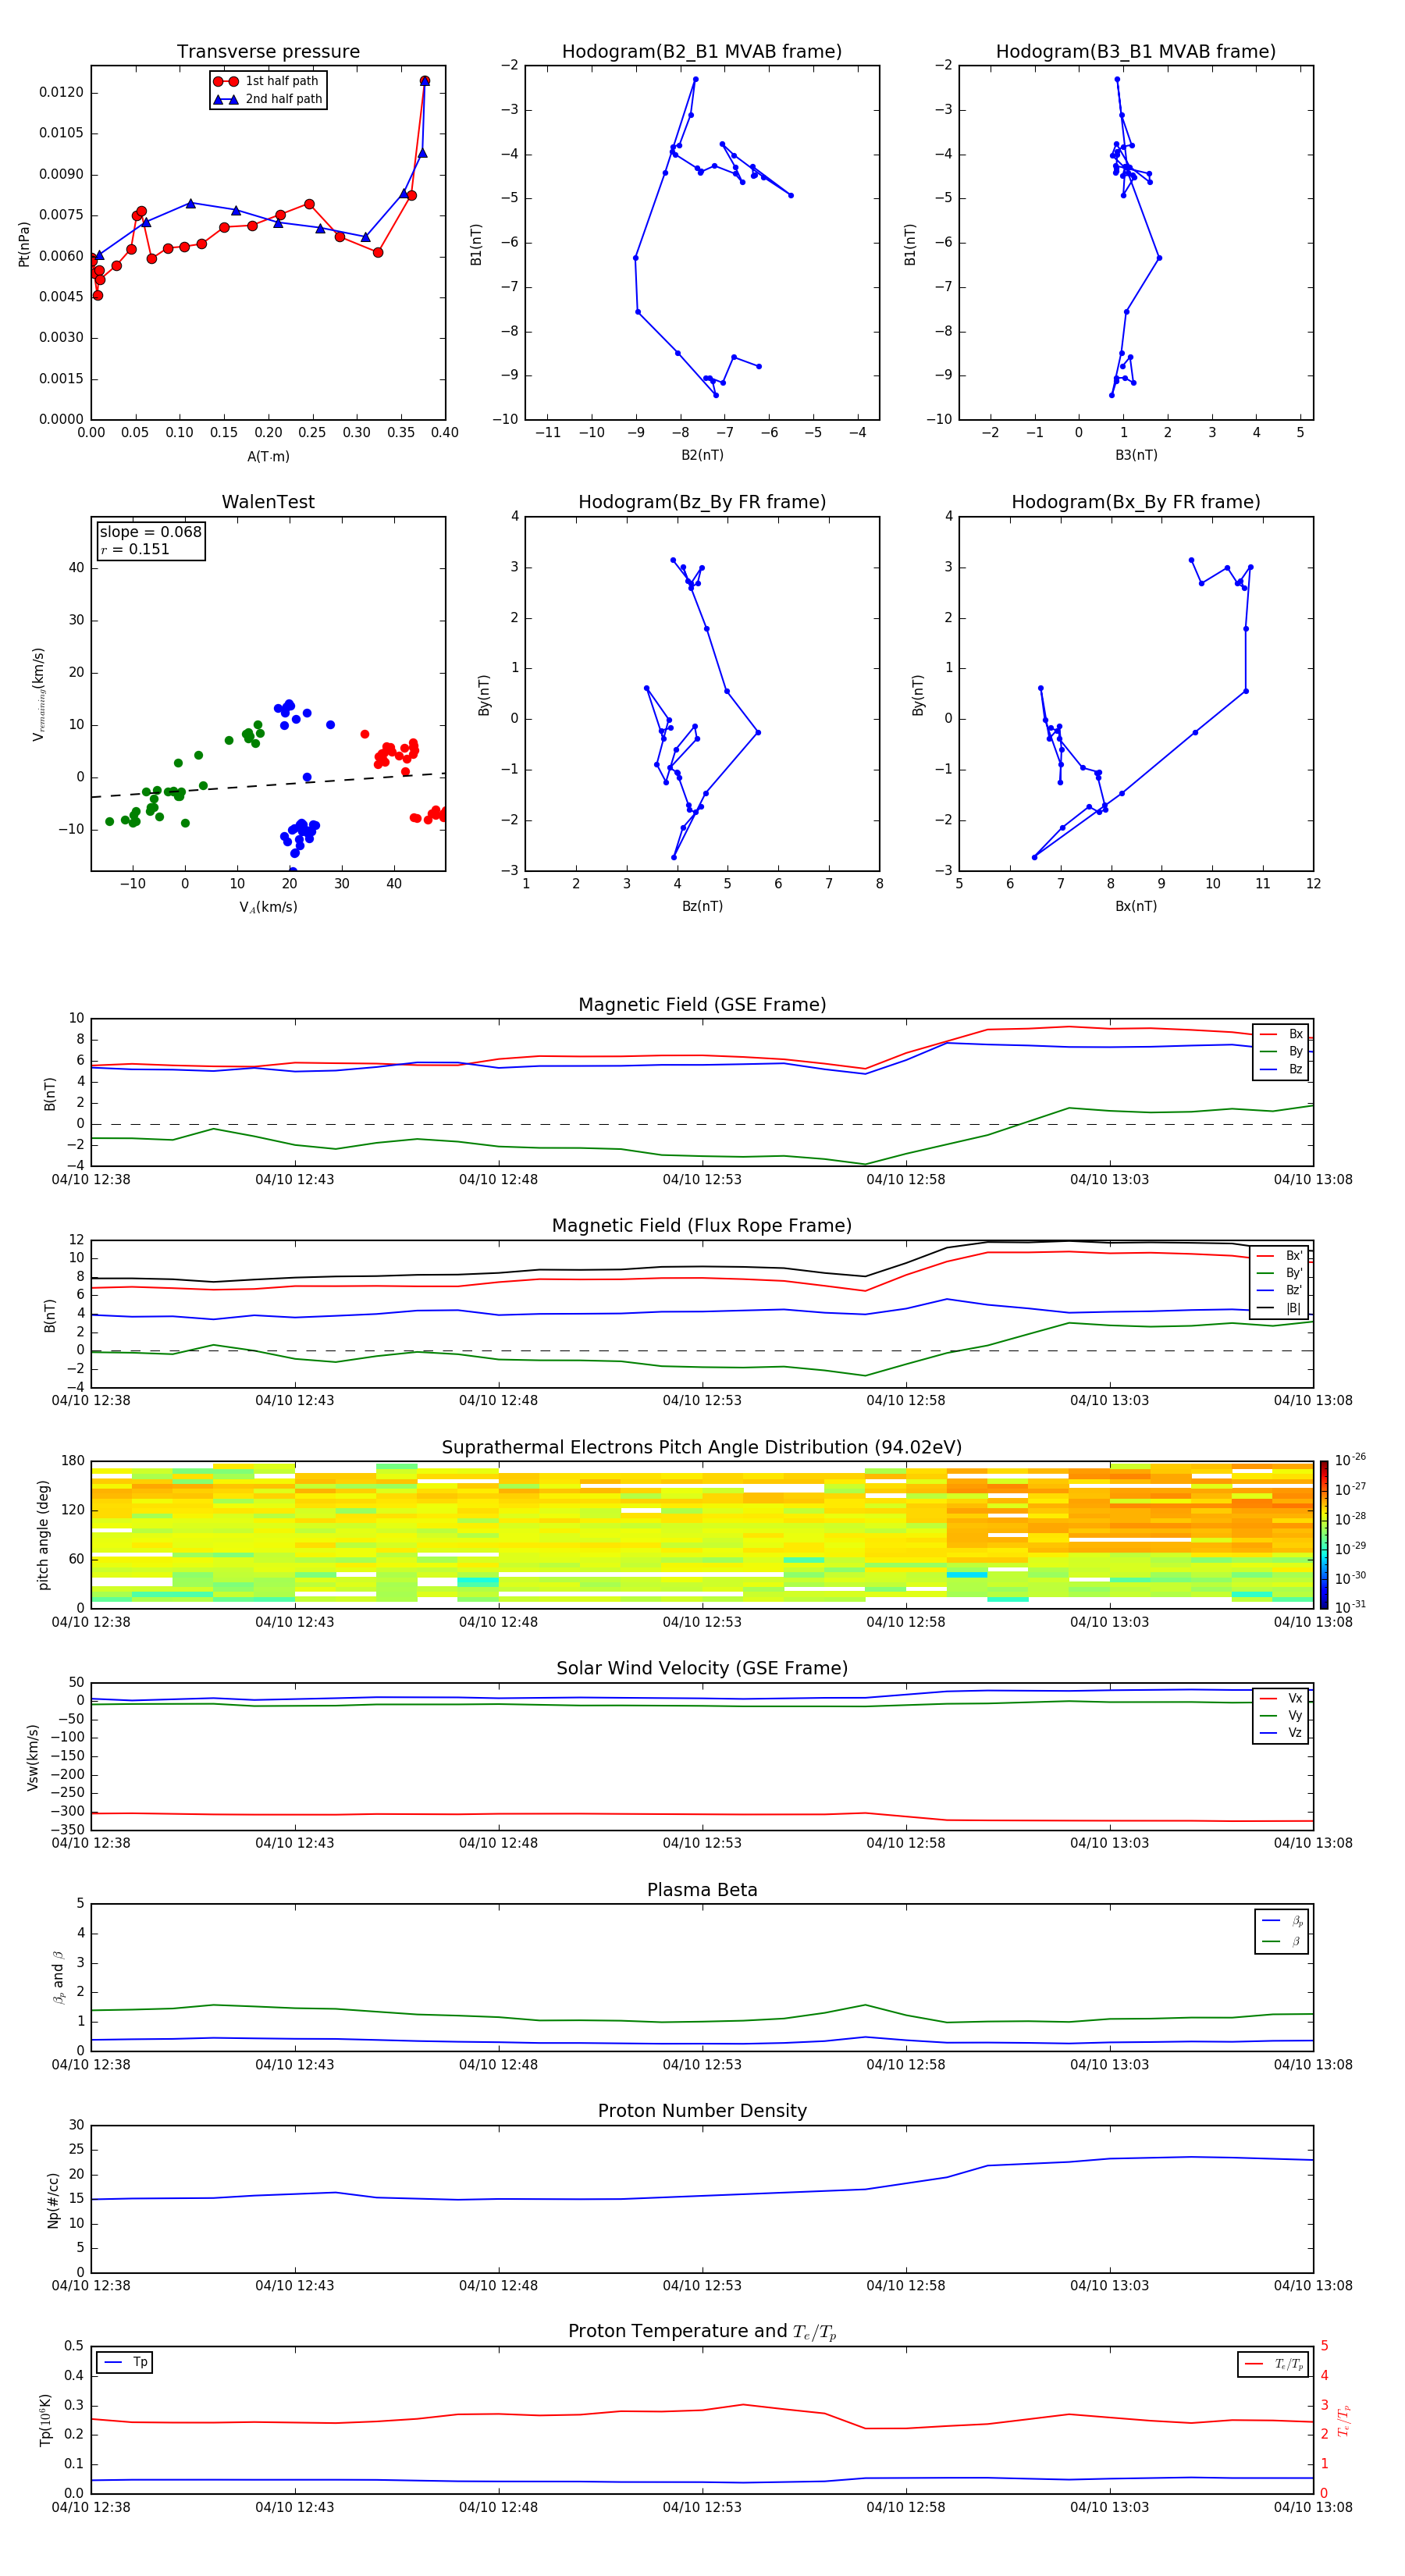
Task: Click the 'Np(#/cc)' axis label
Action: [x=53, y=2200]
